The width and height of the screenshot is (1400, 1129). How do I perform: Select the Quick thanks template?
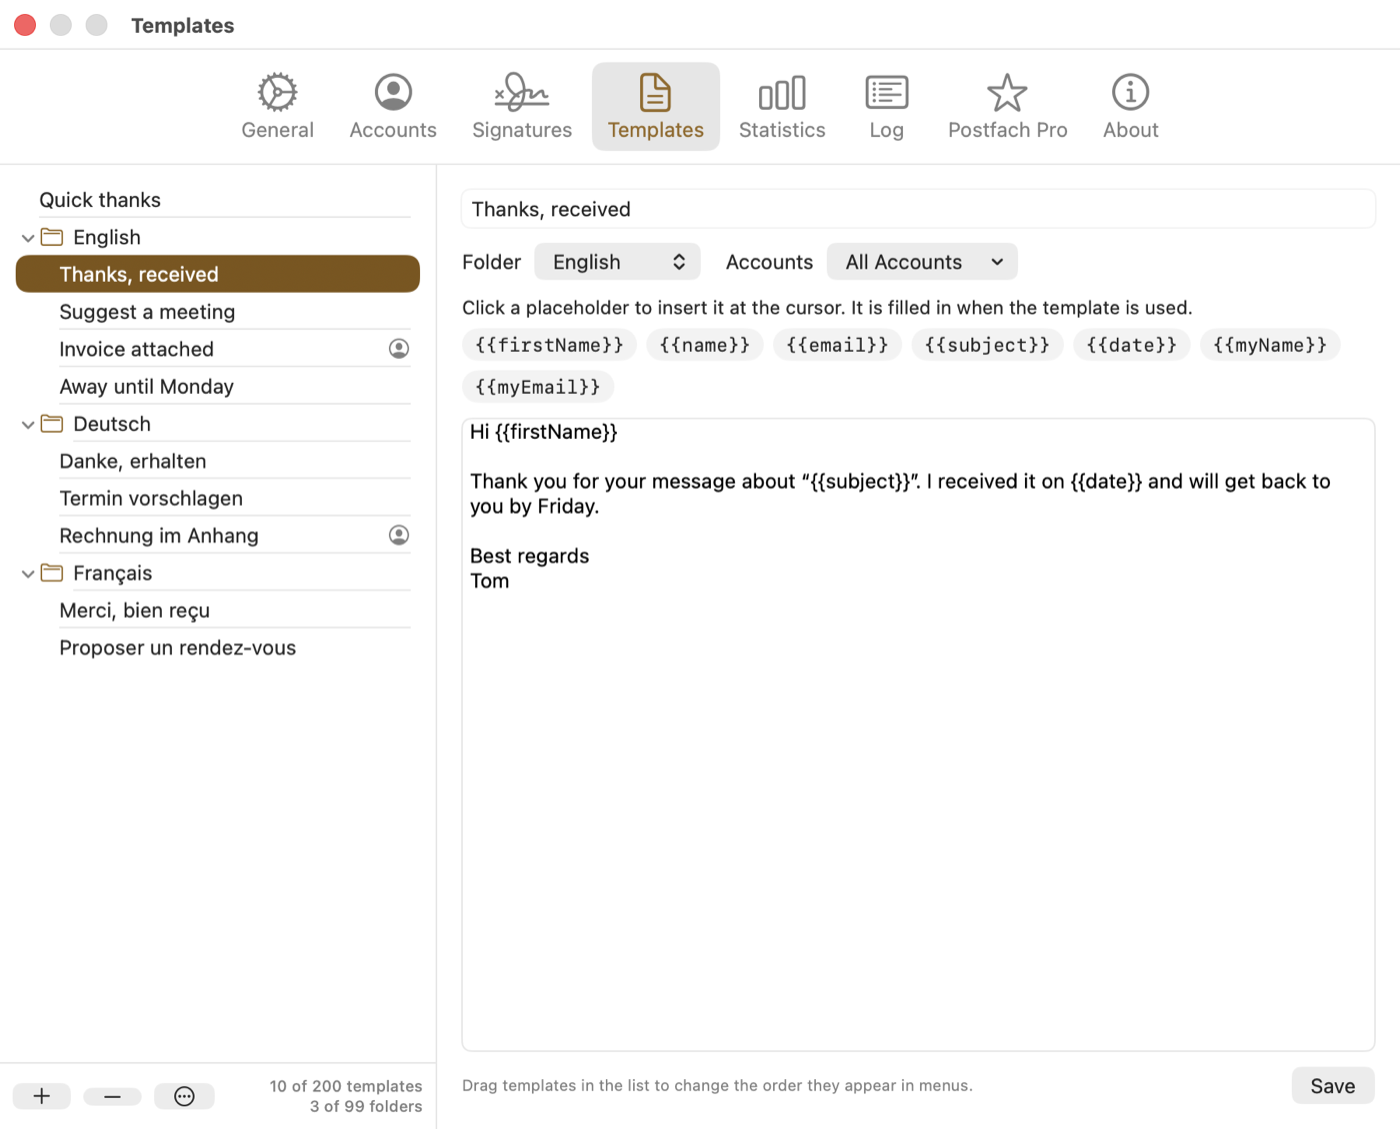(217, 200)
